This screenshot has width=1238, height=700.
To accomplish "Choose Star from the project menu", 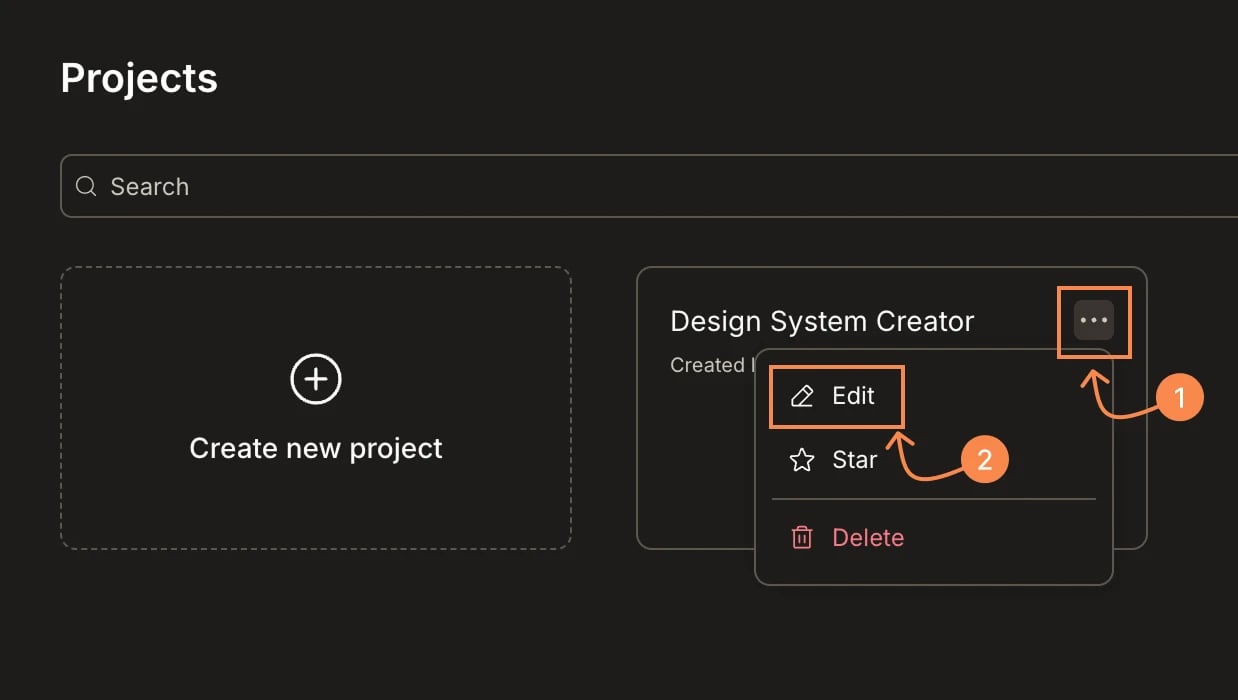I will click(933, 460).
